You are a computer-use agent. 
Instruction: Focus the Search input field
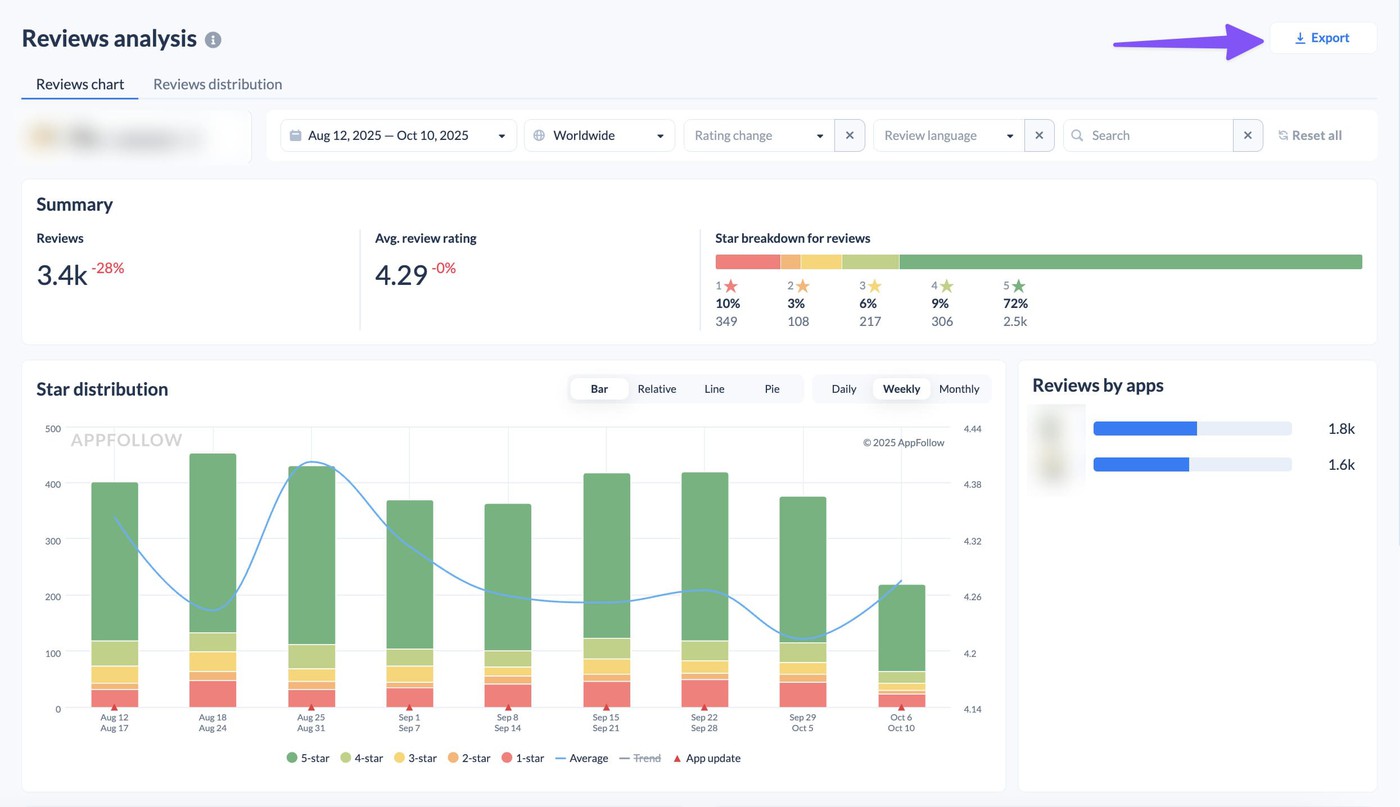(1148, 135)
